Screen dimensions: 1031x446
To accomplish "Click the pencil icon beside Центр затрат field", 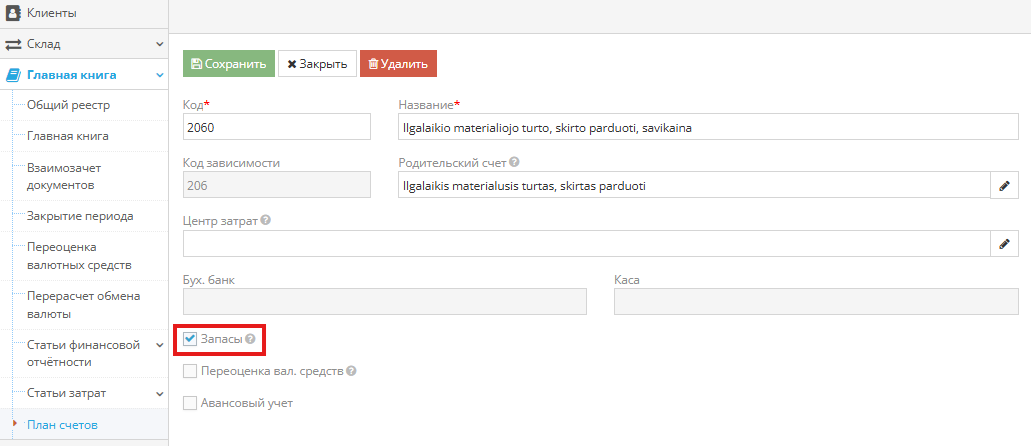I will 1004,244.
